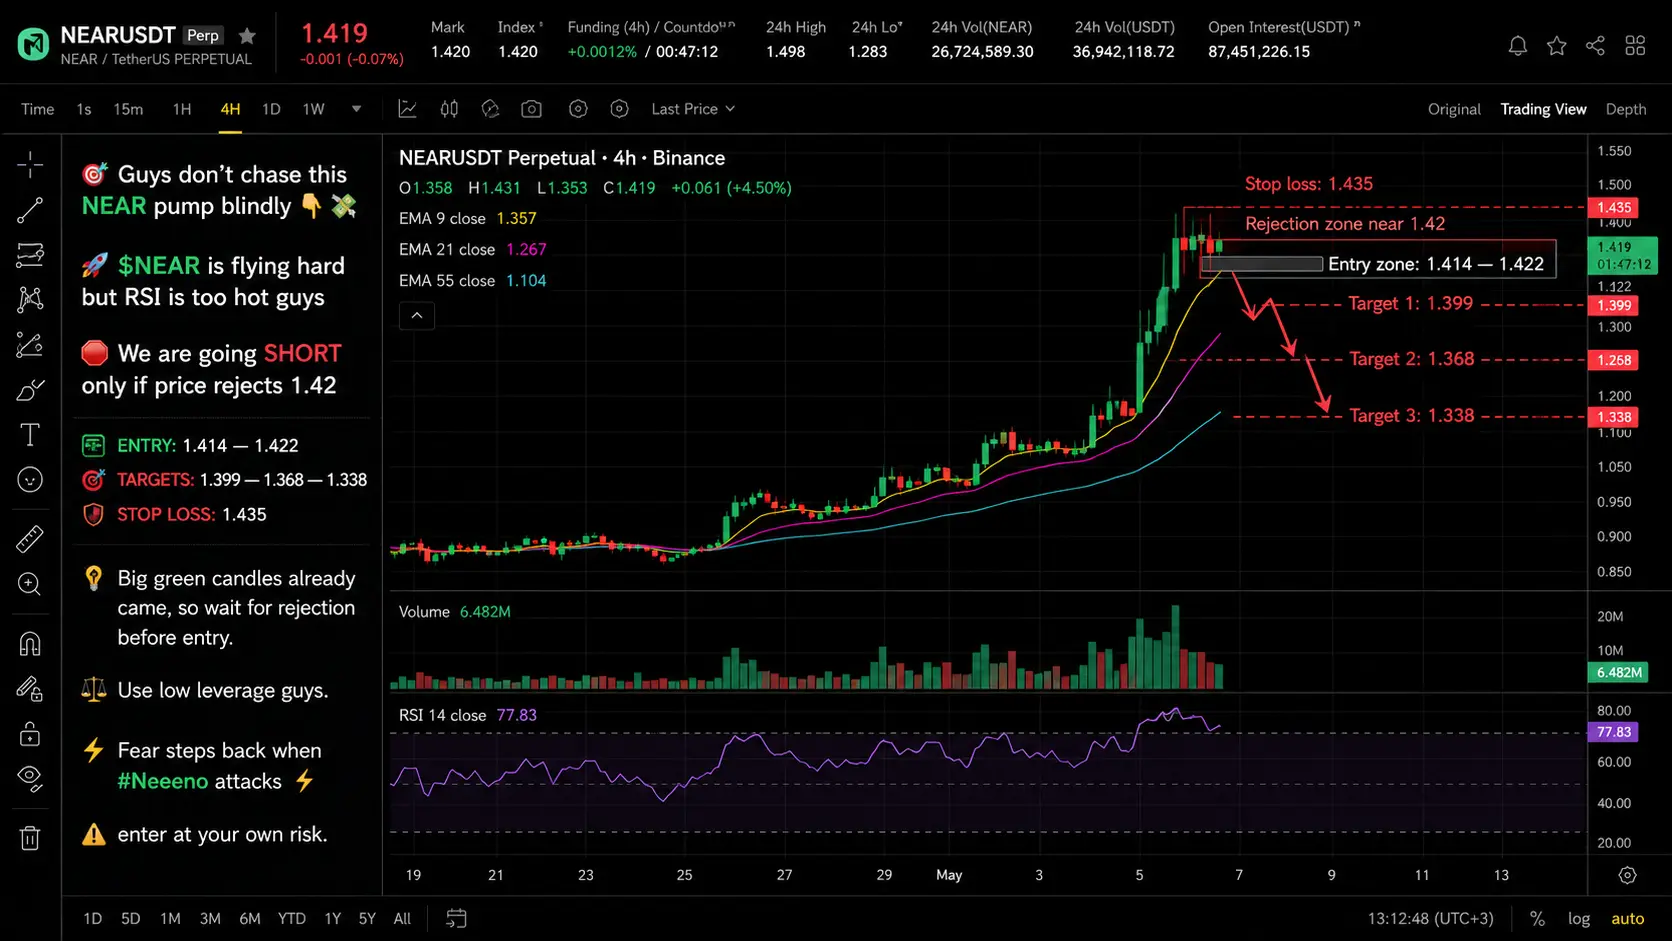Favorite NEARUSDT with the star
The image size is (1672, 941).
[247, 36]
